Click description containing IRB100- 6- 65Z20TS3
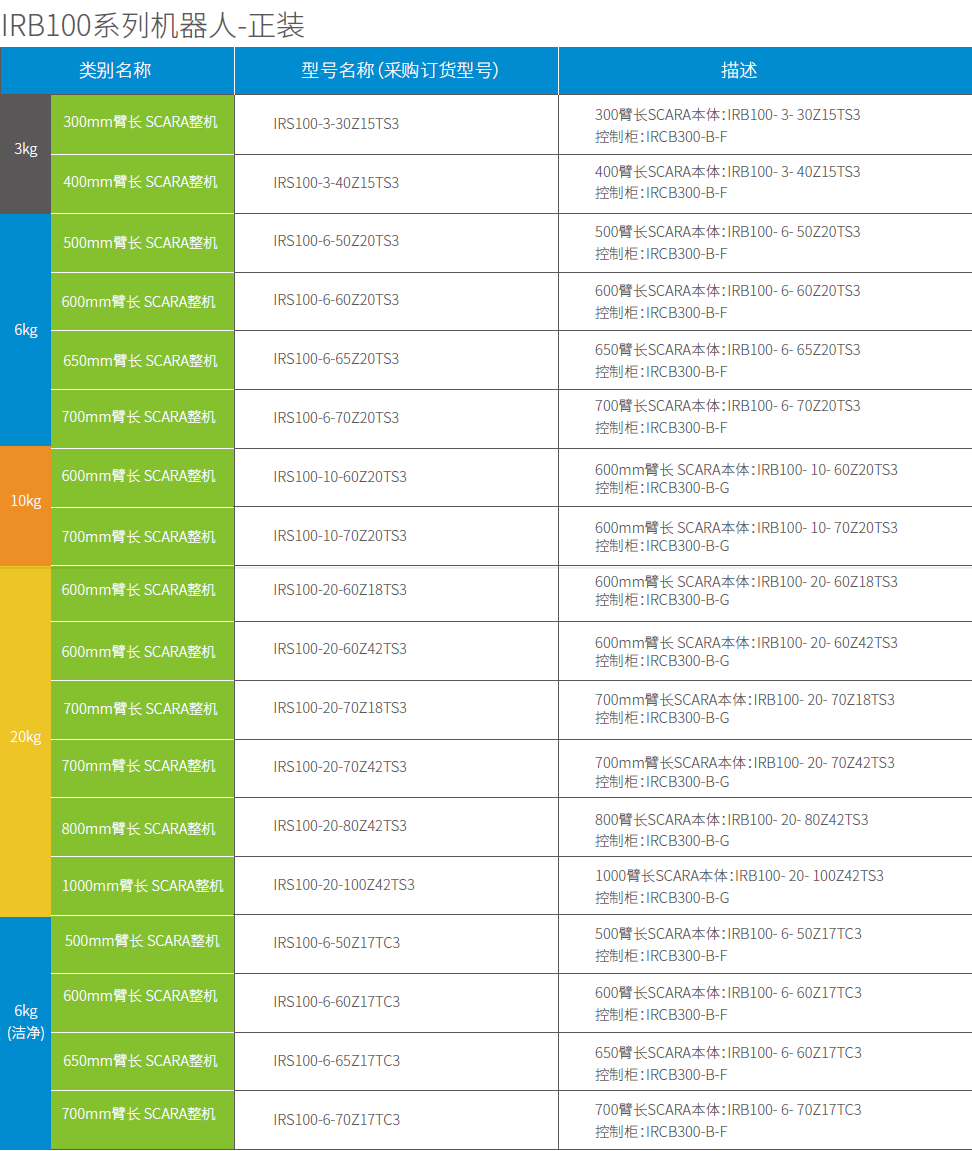The image size is (972, 1151). [728, 360]
